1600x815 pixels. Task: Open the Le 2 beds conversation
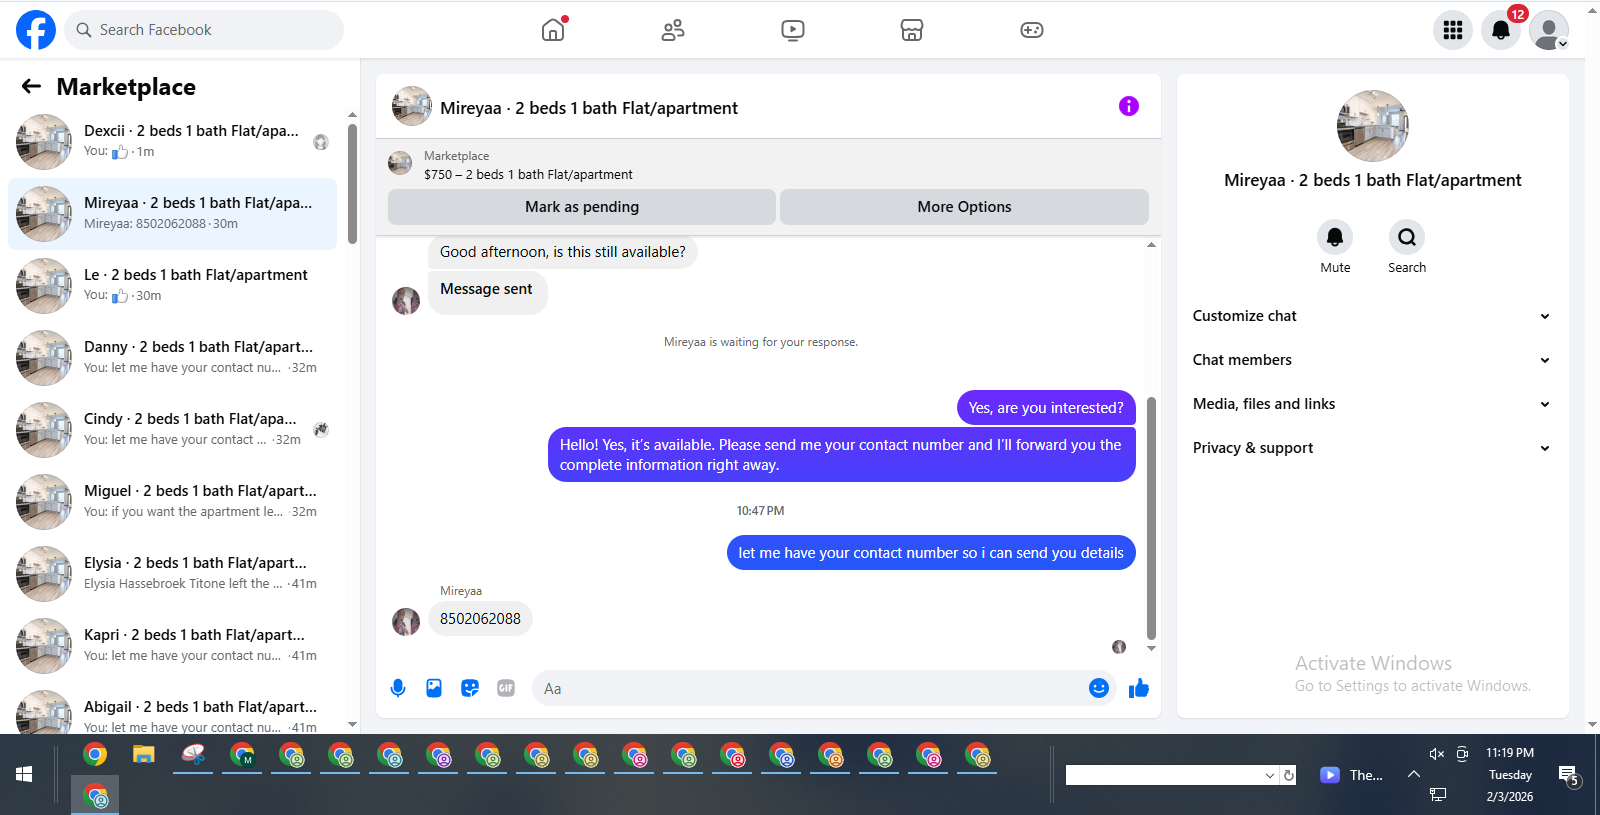pyautogui.click(x=172, y=286)
